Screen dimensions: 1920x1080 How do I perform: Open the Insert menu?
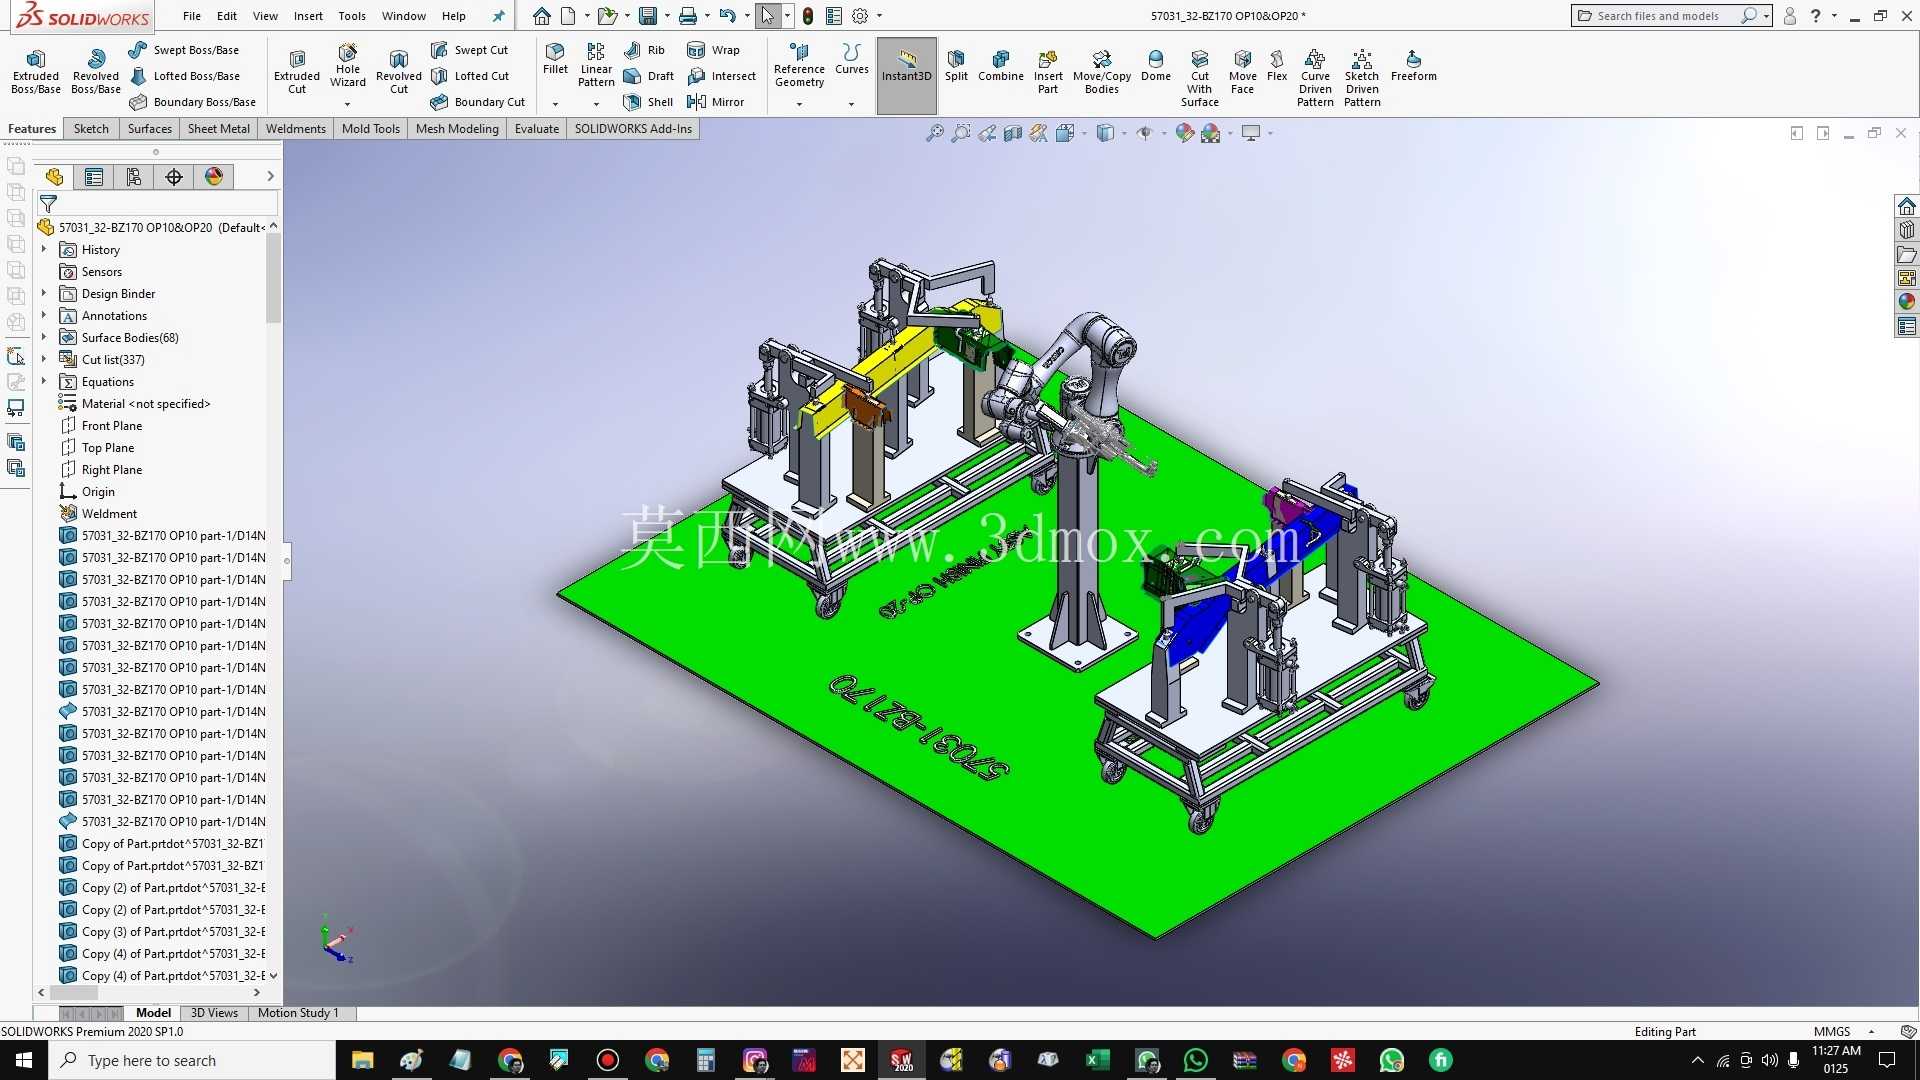tap(308, 16)
